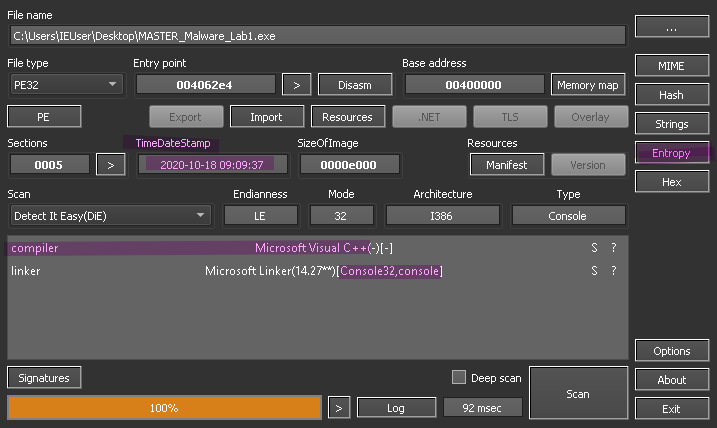Open the Hash window
This screenshot has height=428, width=717.
(x=672, y=95)
